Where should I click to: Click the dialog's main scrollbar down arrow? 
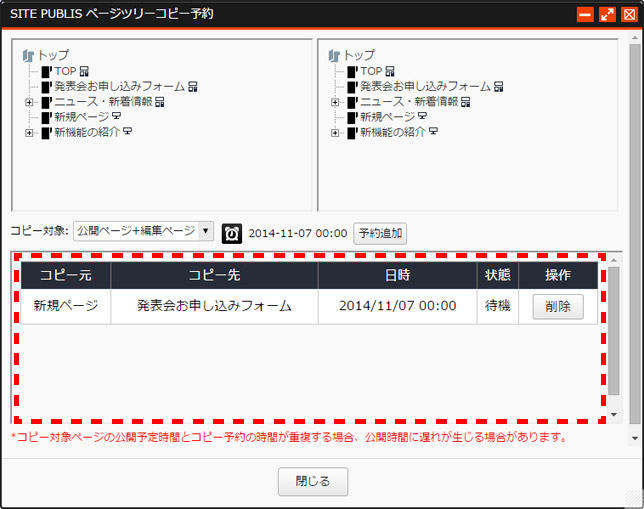[x=635, y=438]
